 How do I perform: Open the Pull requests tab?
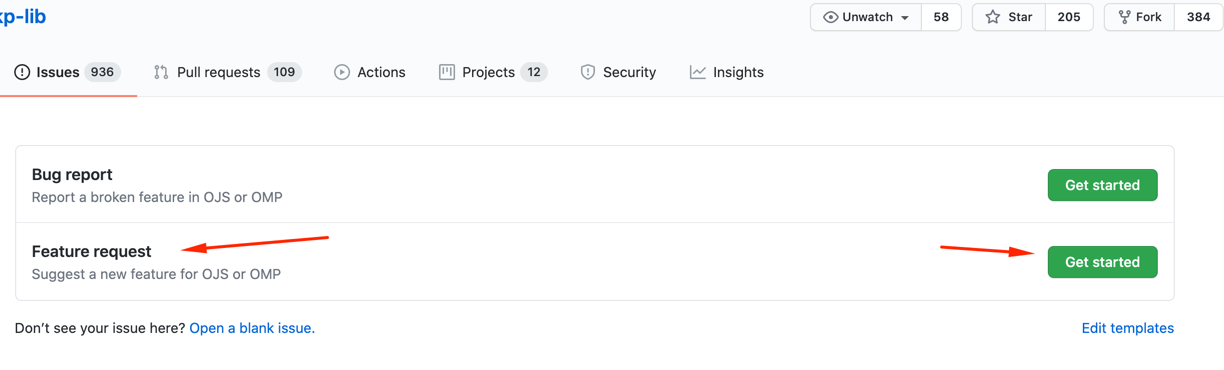pos(228,72)
